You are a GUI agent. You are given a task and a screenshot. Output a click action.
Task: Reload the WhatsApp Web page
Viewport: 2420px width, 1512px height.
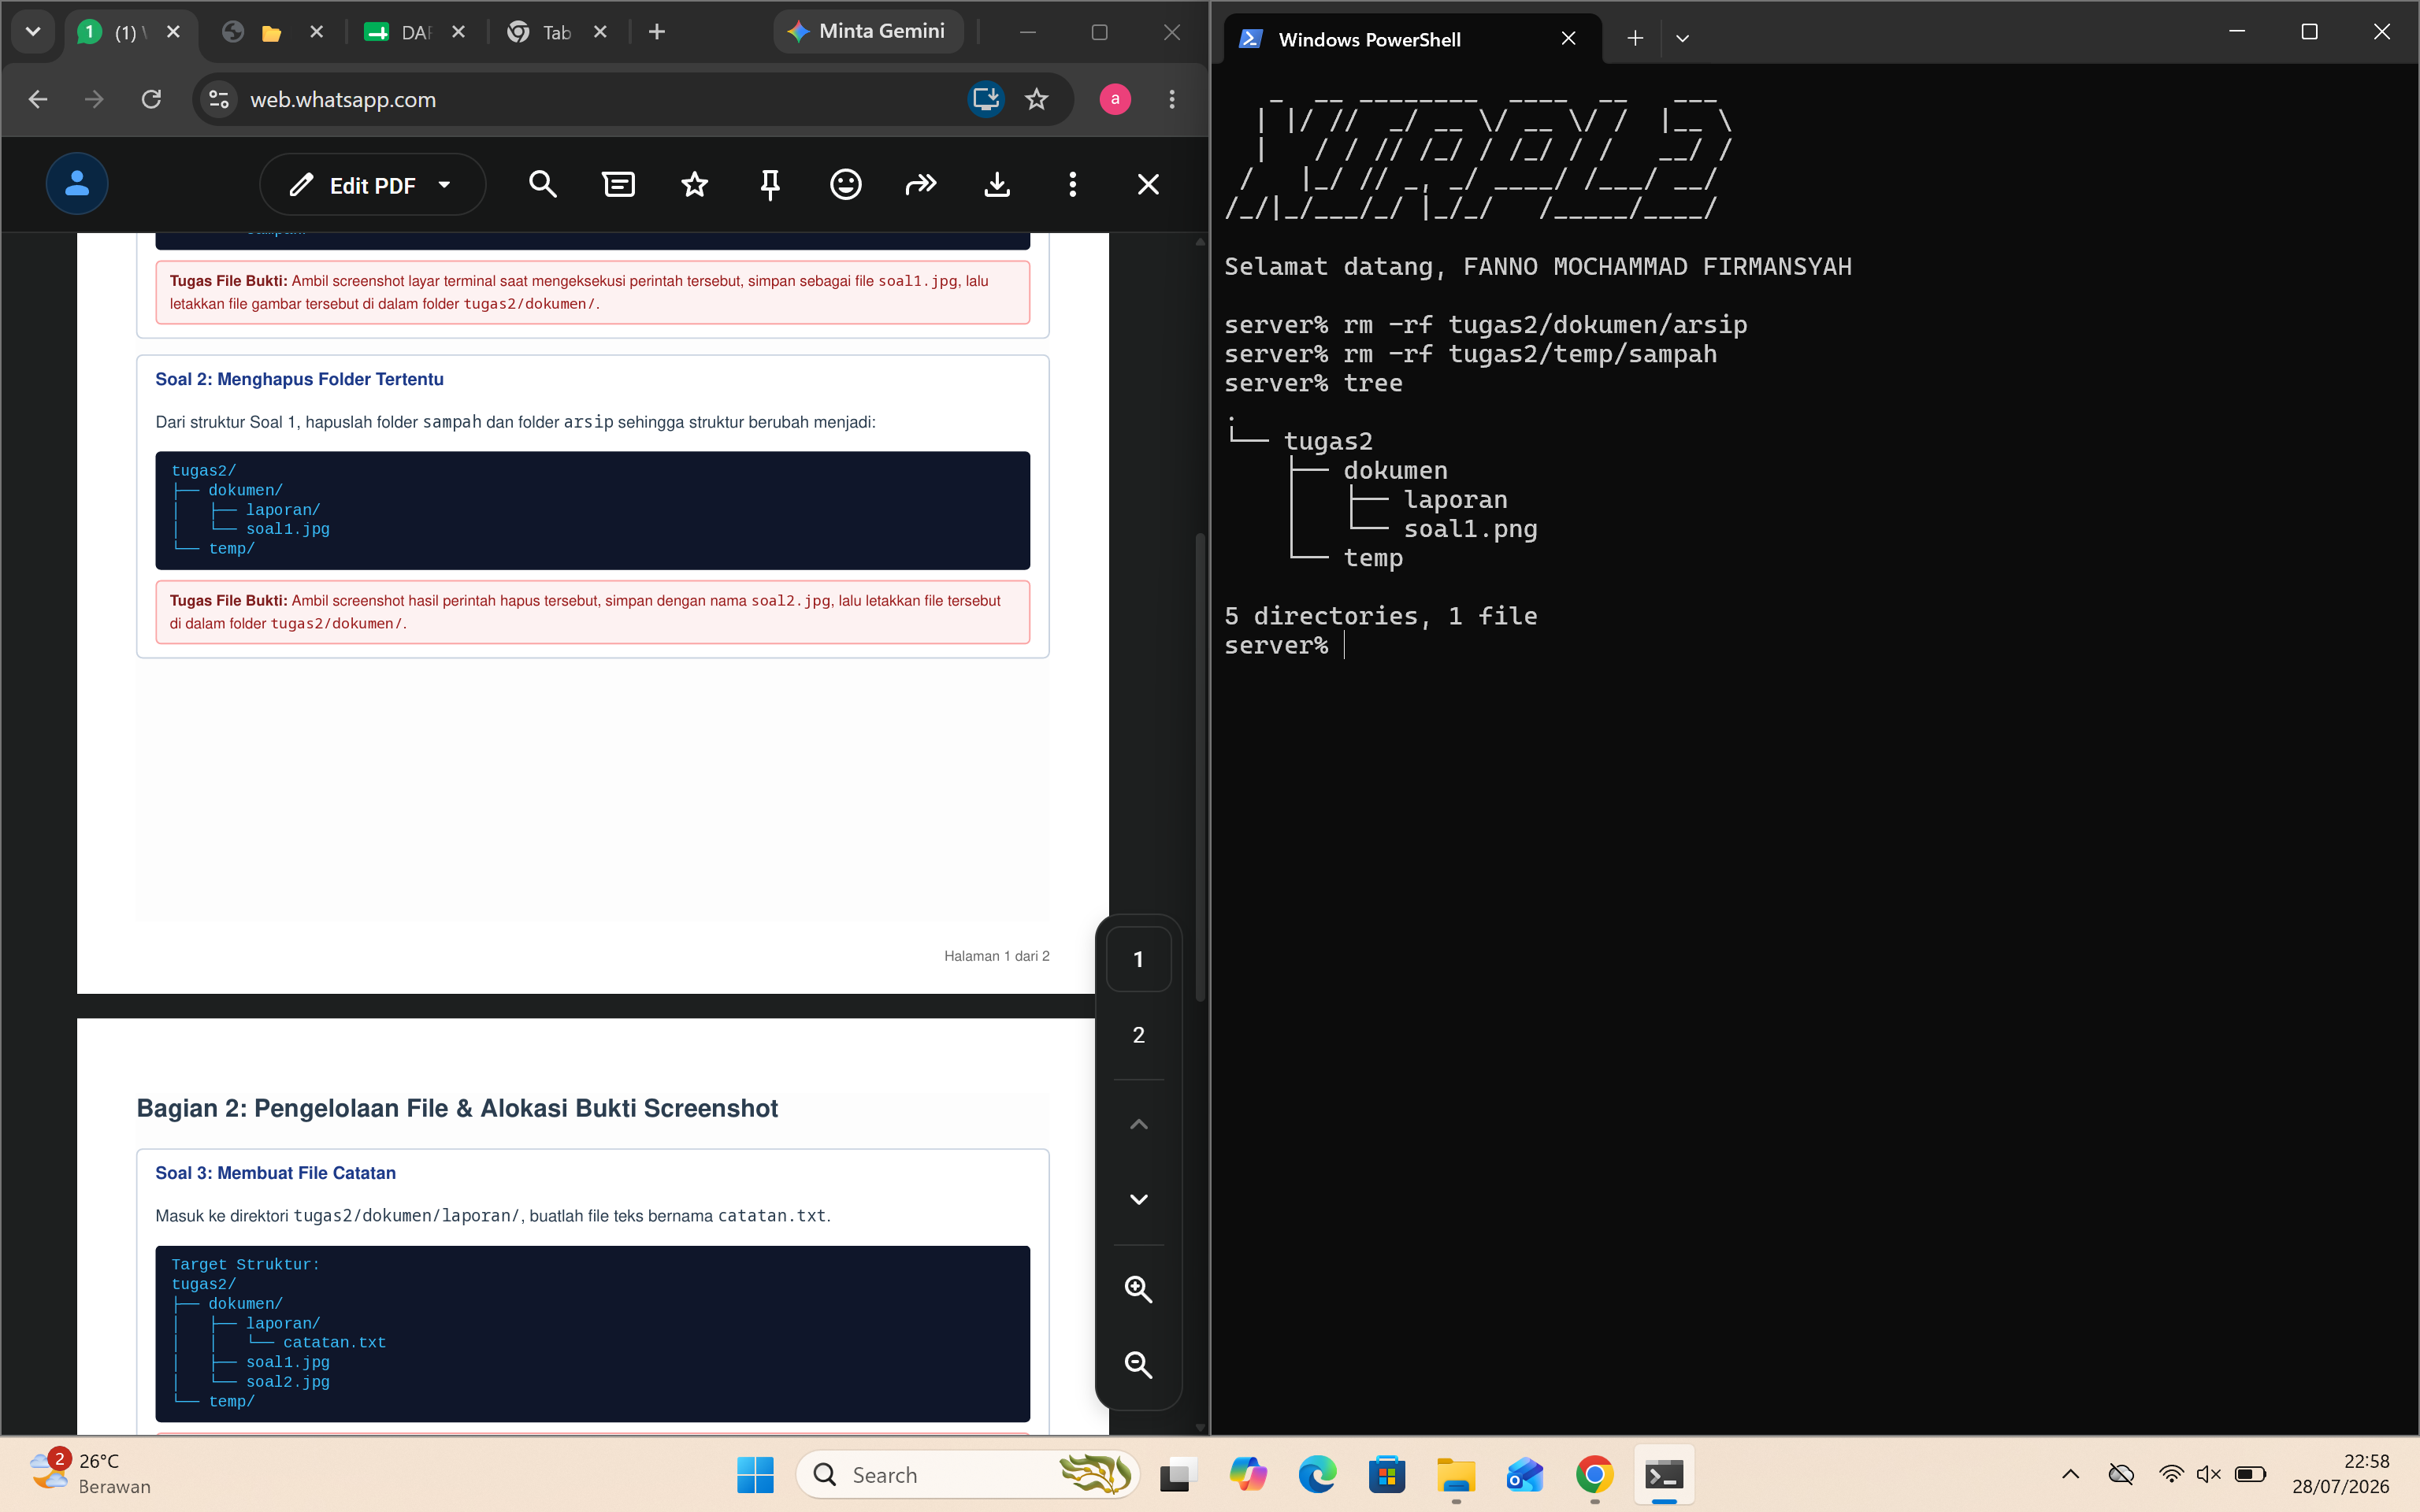point(151,99)
